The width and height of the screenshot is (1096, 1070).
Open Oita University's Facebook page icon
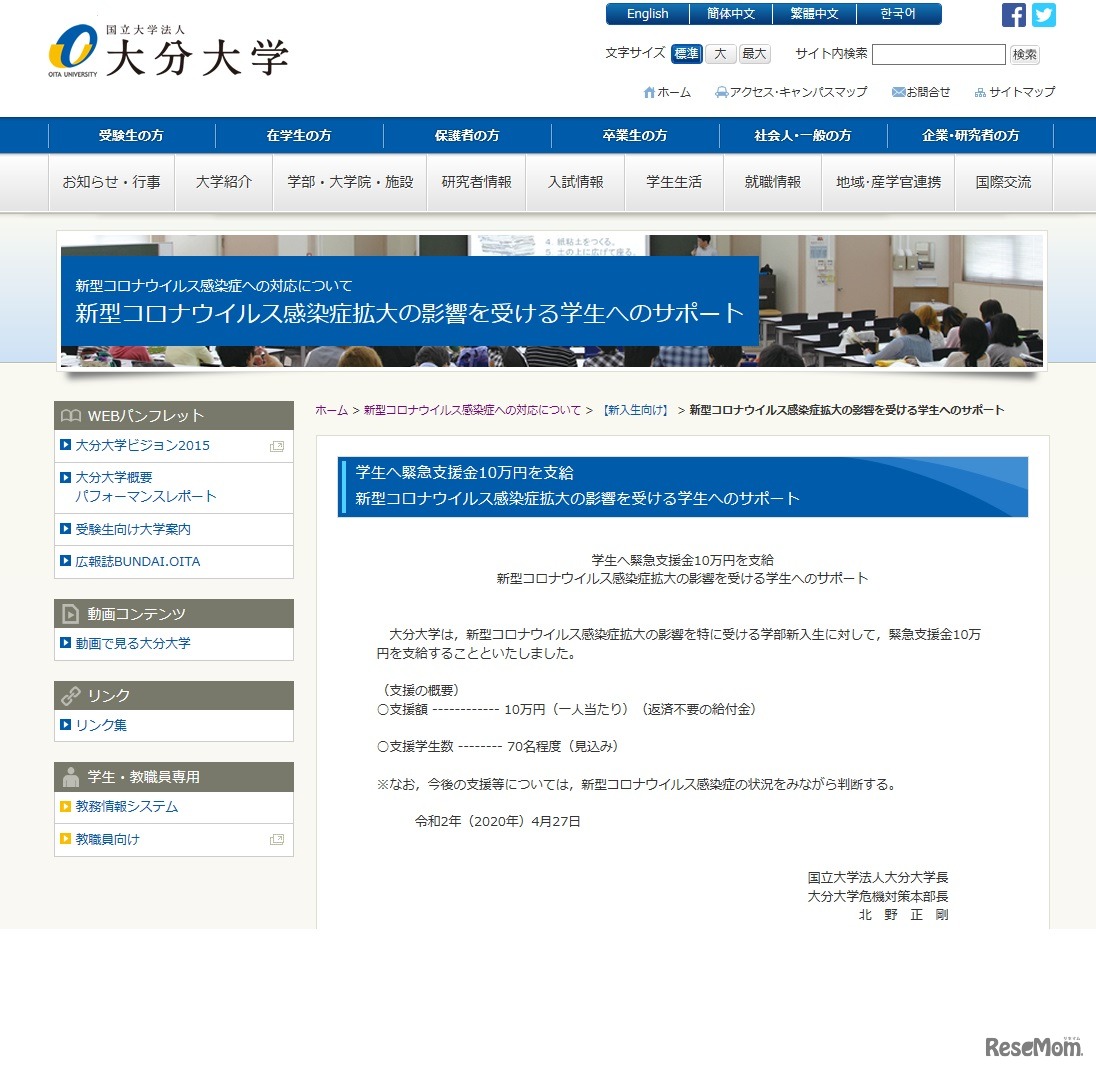click(x=1013, y=14)
